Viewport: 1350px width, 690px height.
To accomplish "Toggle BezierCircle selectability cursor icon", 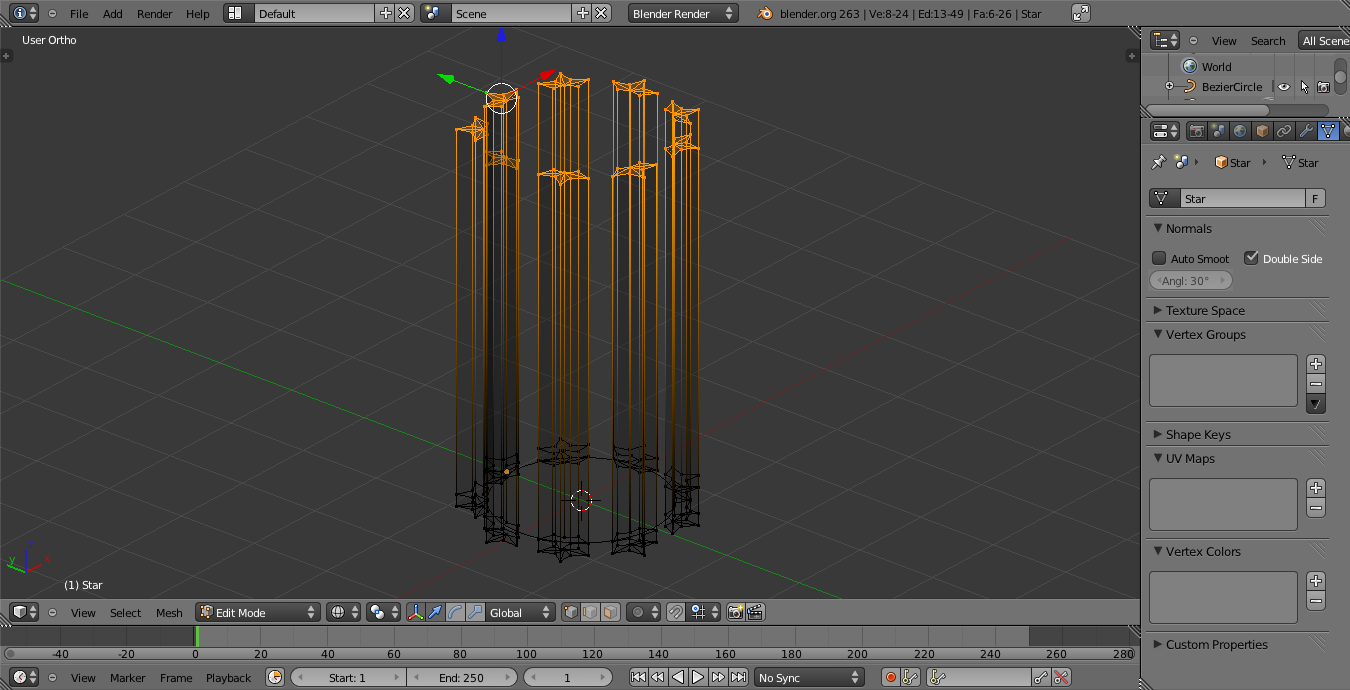I will click(1304, 87).
